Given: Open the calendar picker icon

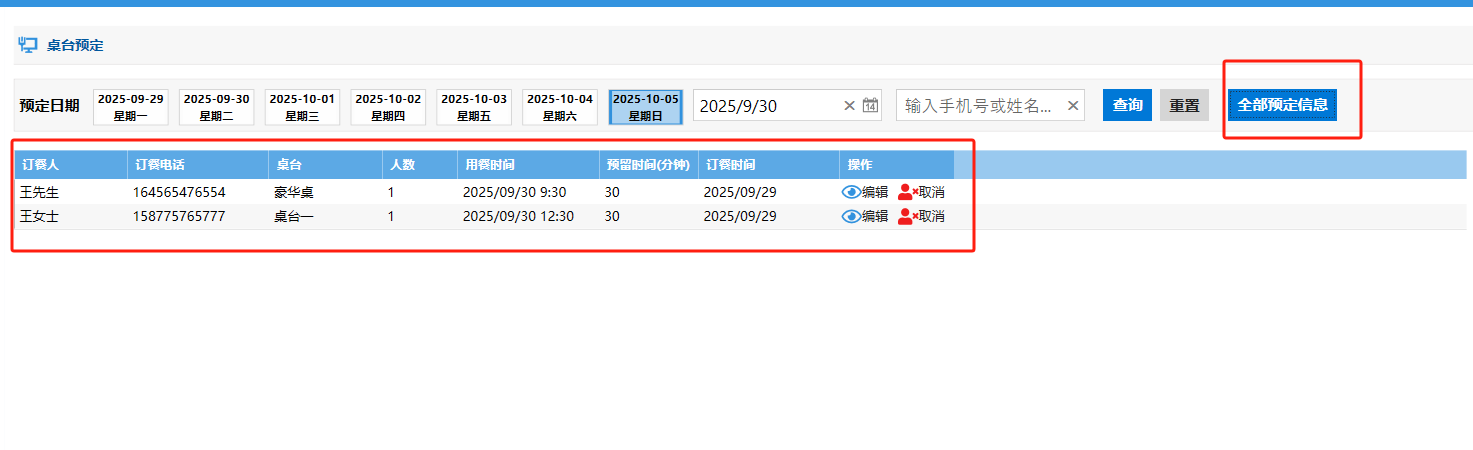Looking at the screenshot, I should pos(870,106).
